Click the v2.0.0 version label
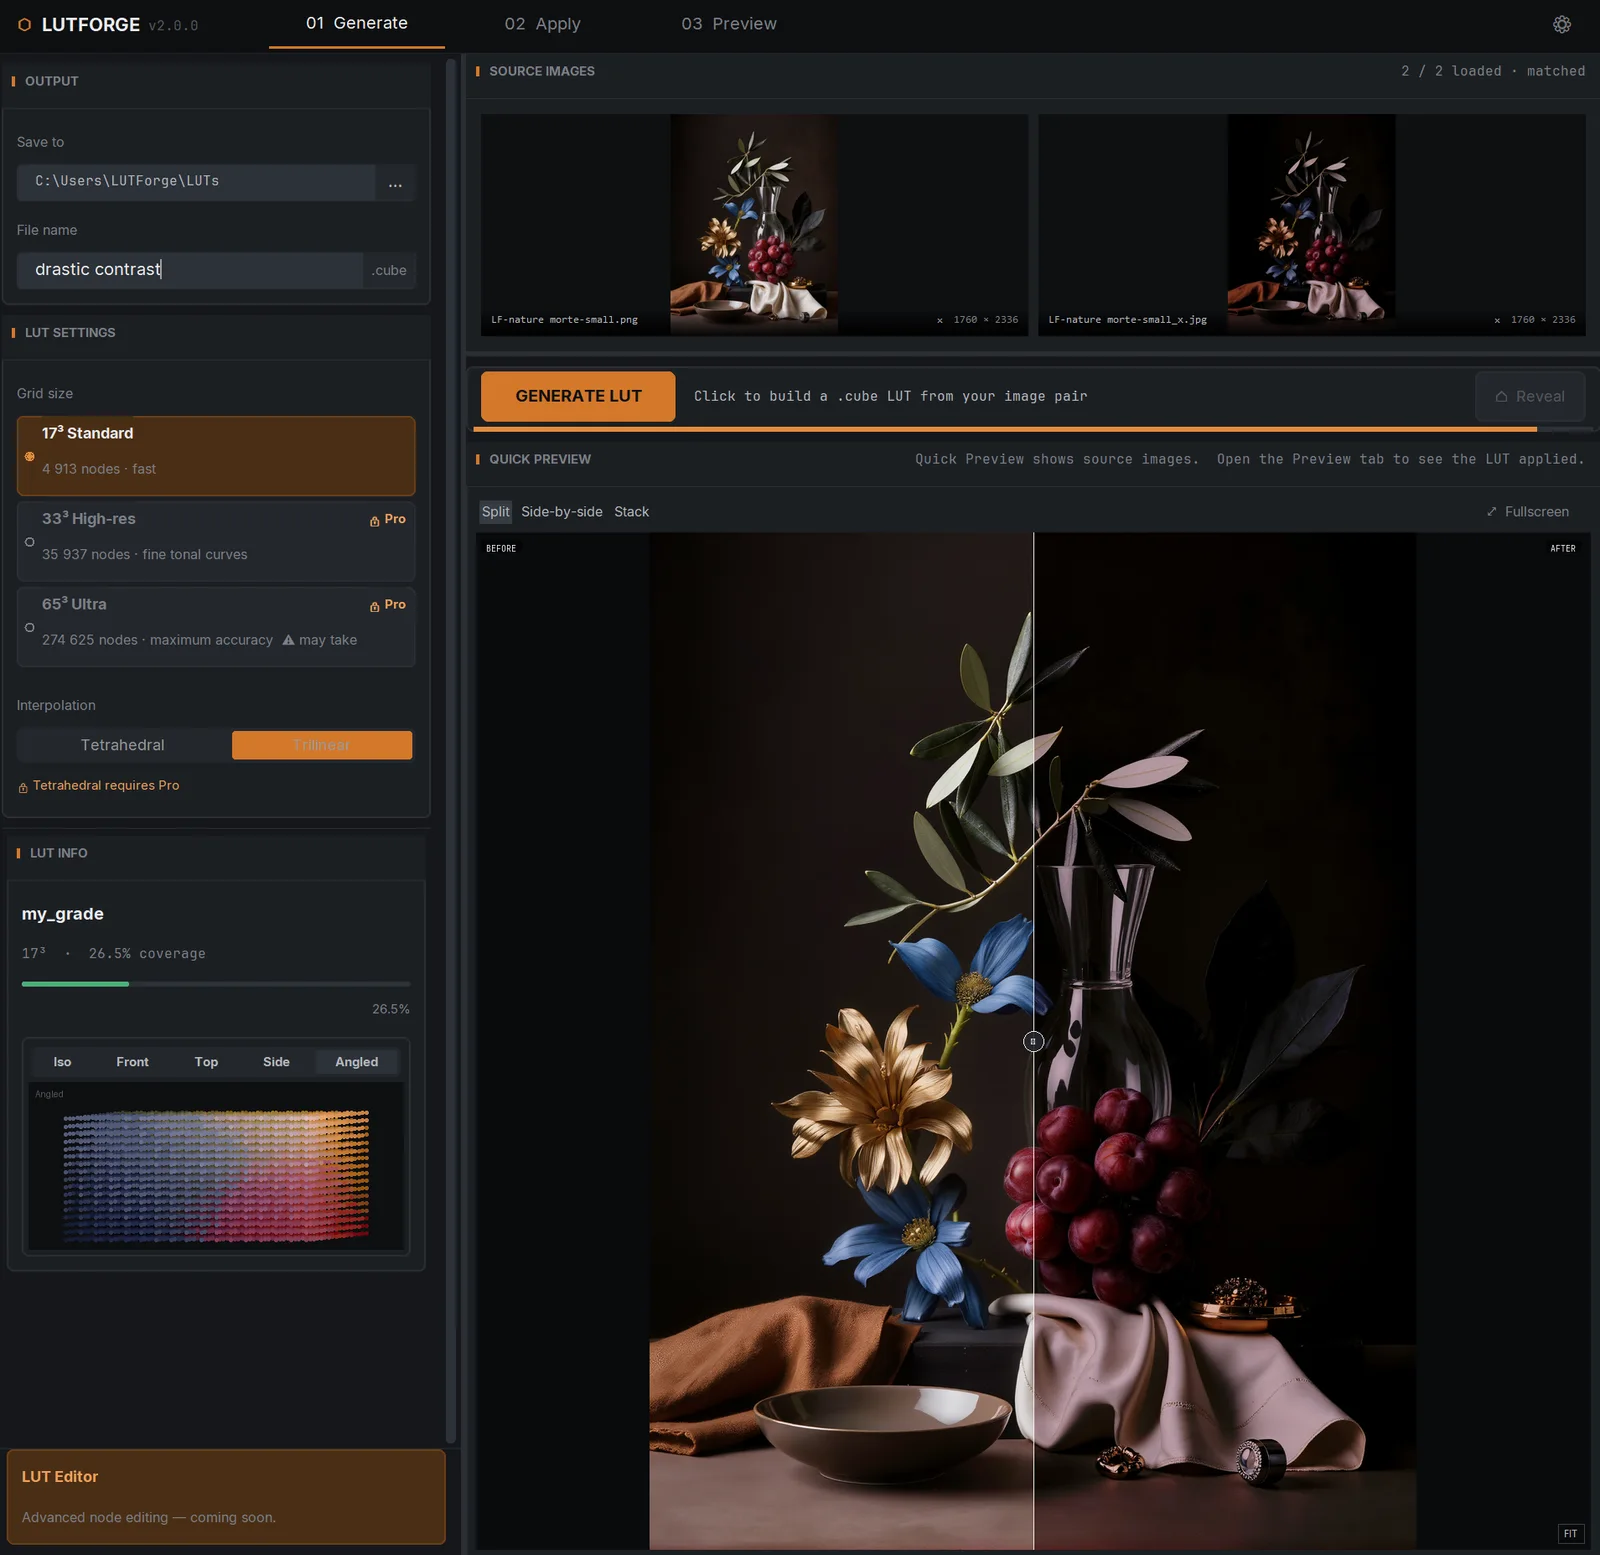 pyautogui.click(x=173, y=26)
